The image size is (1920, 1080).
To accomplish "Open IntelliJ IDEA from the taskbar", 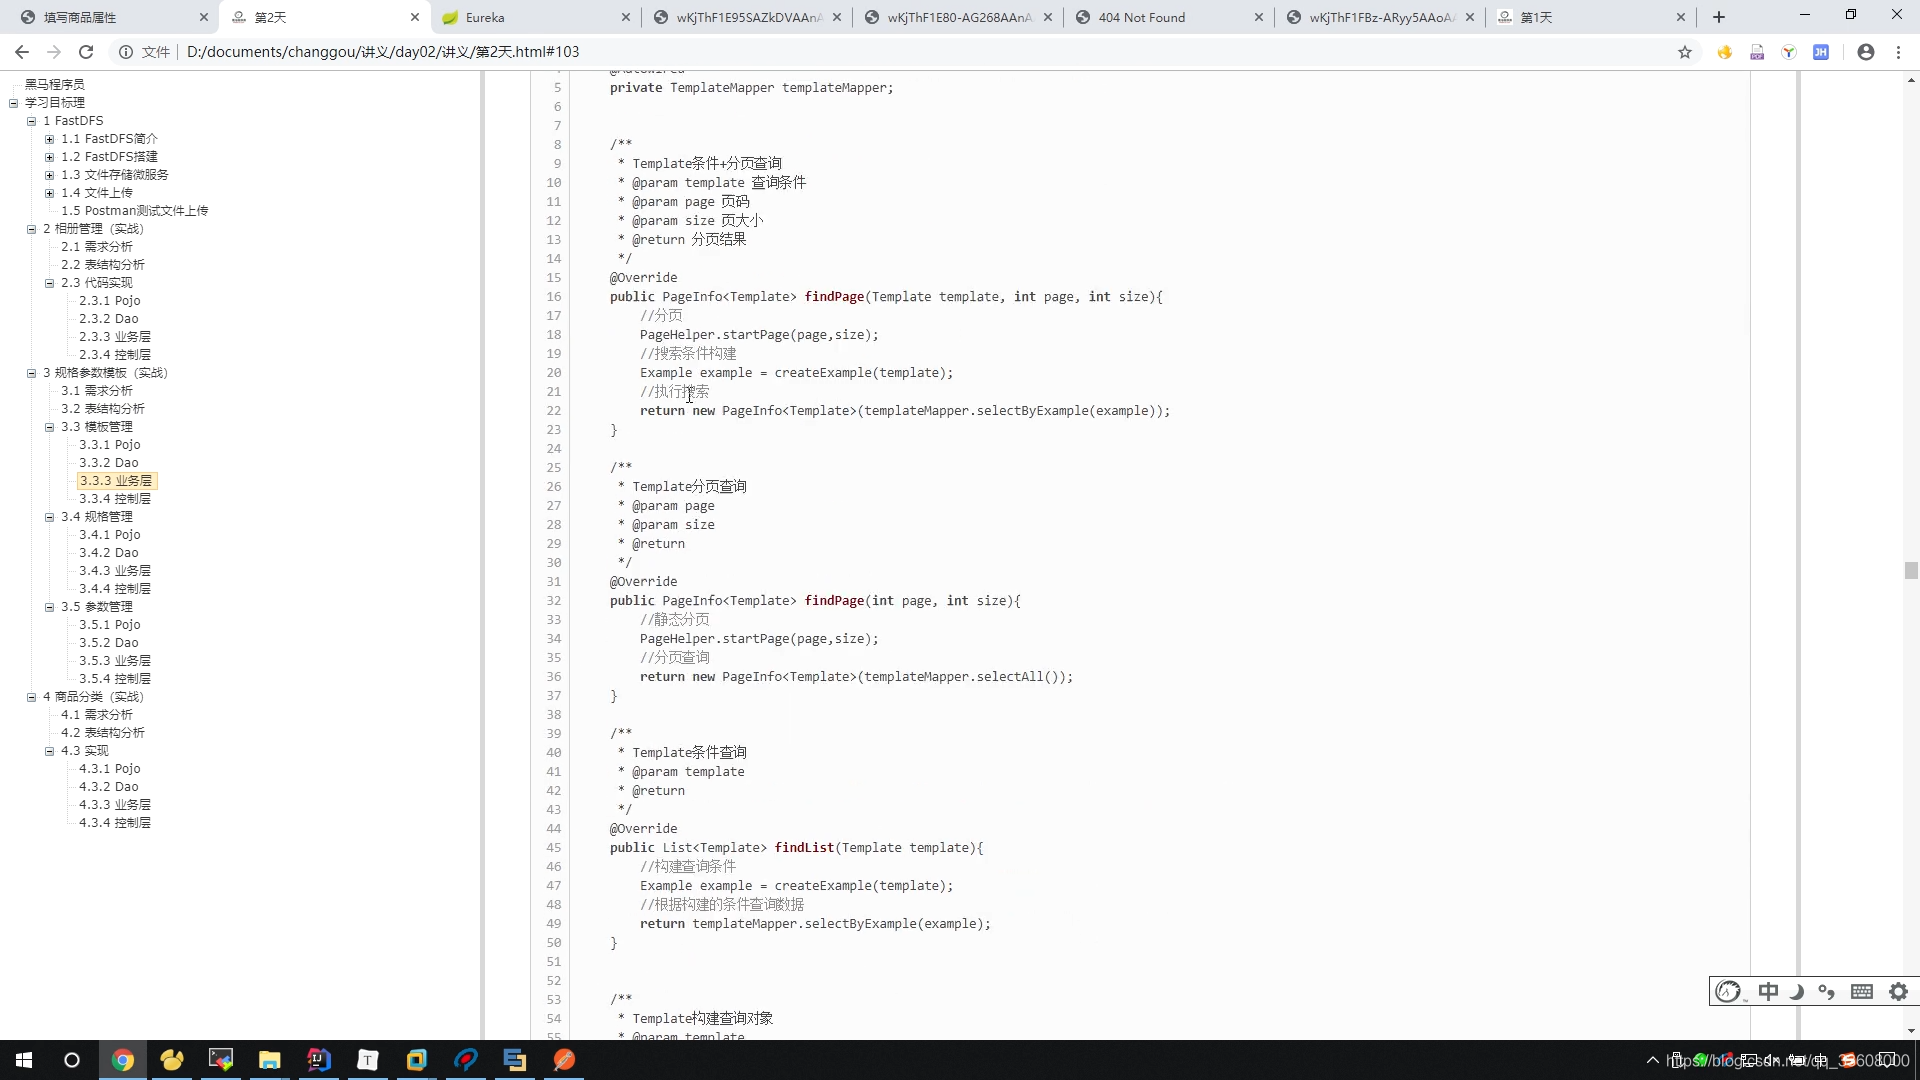I will click(319, 1060).
